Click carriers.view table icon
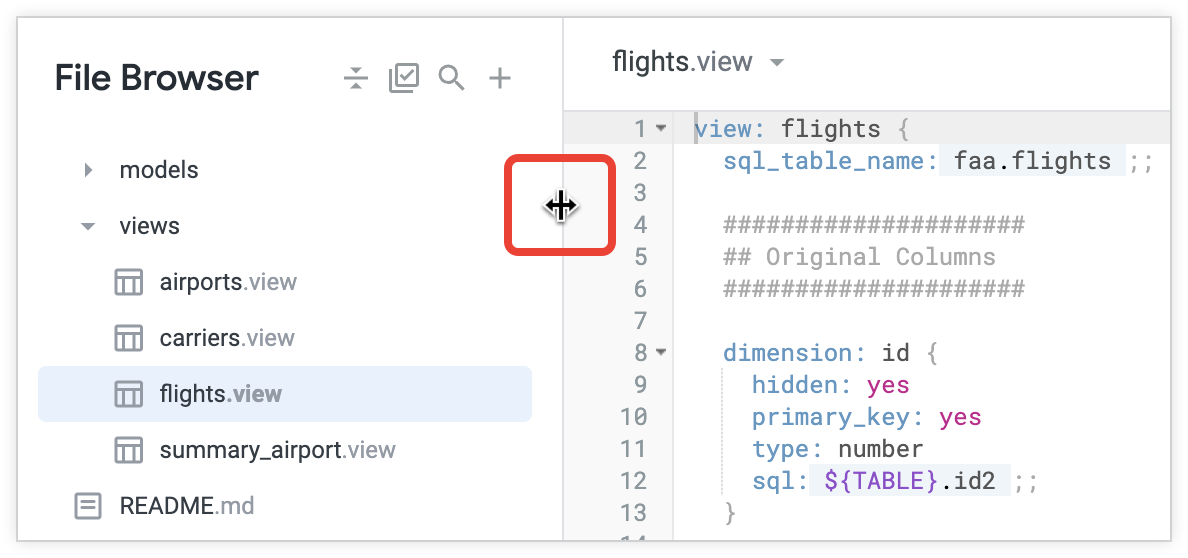The width and height of the screenshot is (1188, 558). [x=128, y=339]
